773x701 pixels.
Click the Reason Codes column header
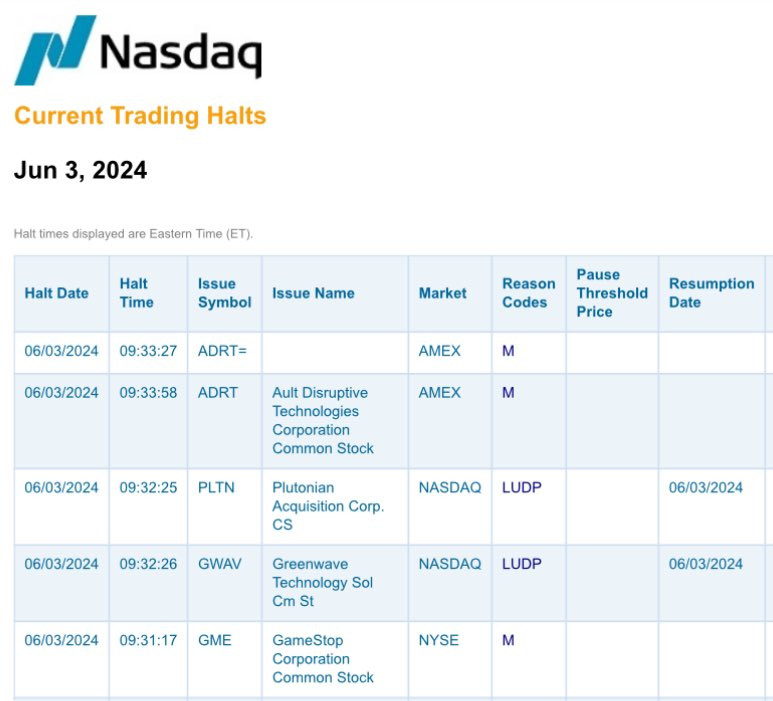tap(529, 293)
